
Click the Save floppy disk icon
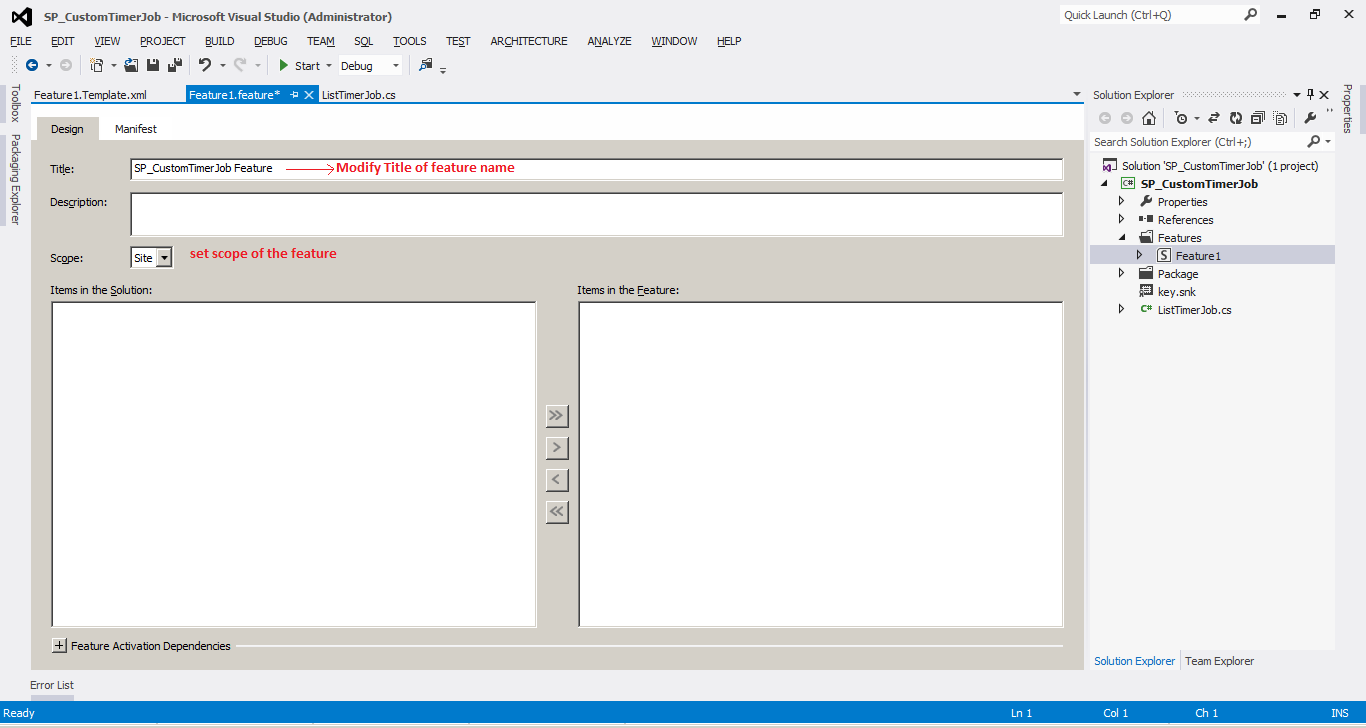153,66
